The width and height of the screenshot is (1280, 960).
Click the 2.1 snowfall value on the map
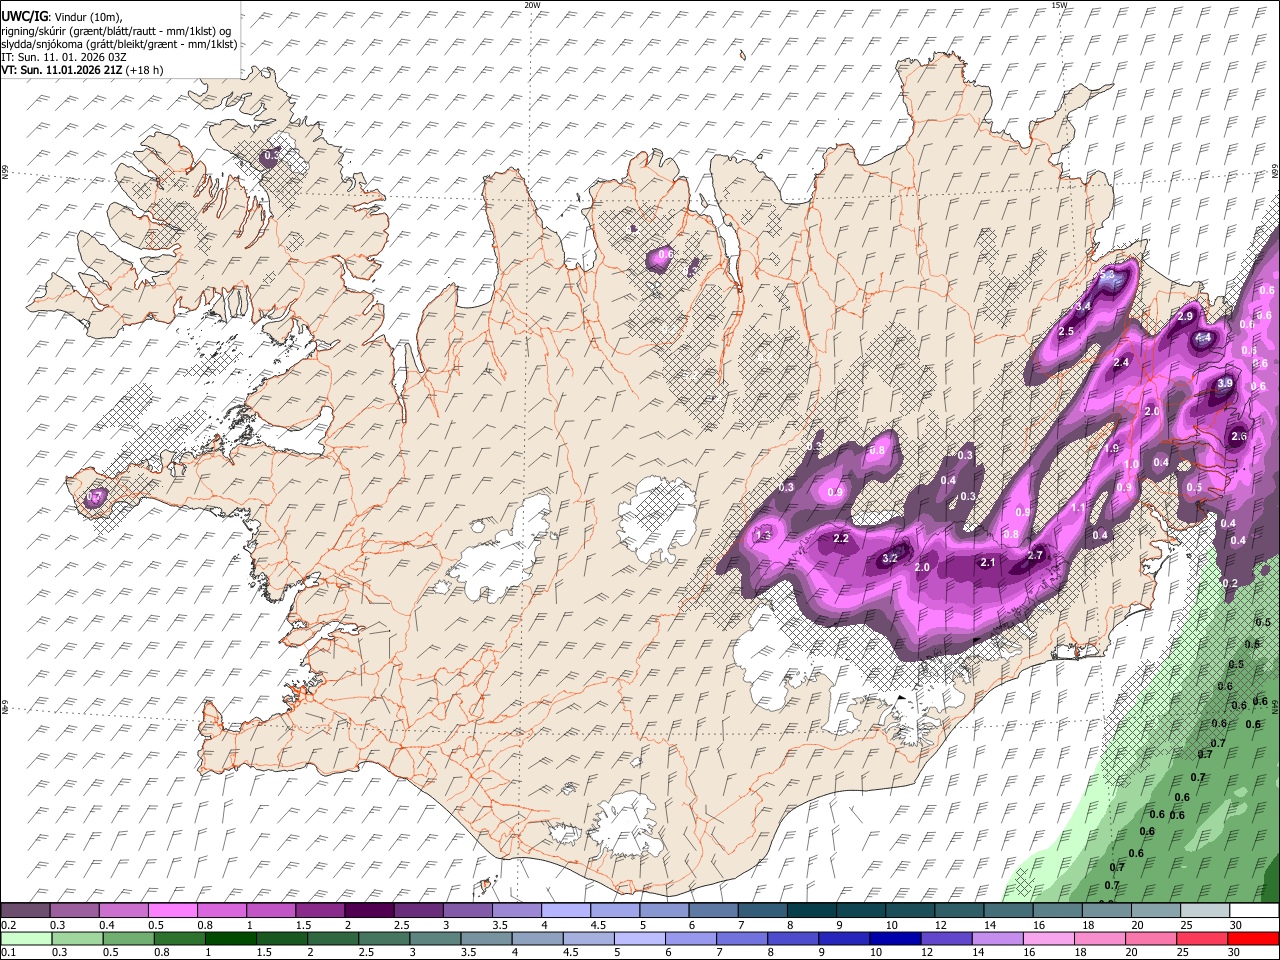988,562
